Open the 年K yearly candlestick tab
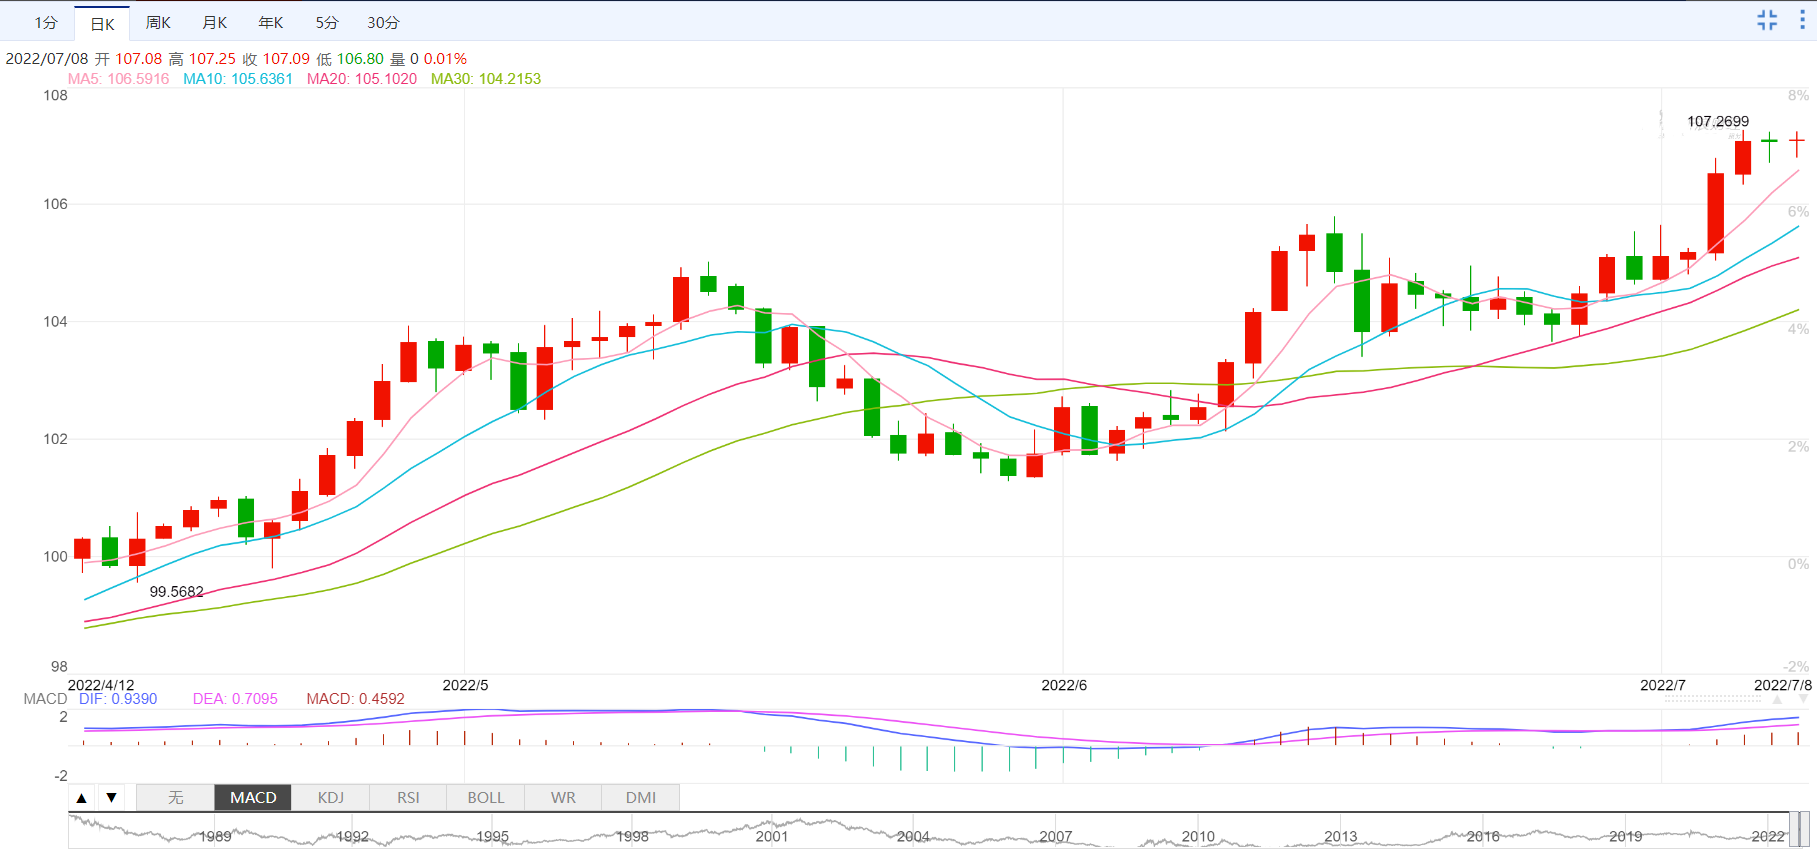Image resolution: width=1817 pixels, height=861 pixels. click(x=271, y=22)
